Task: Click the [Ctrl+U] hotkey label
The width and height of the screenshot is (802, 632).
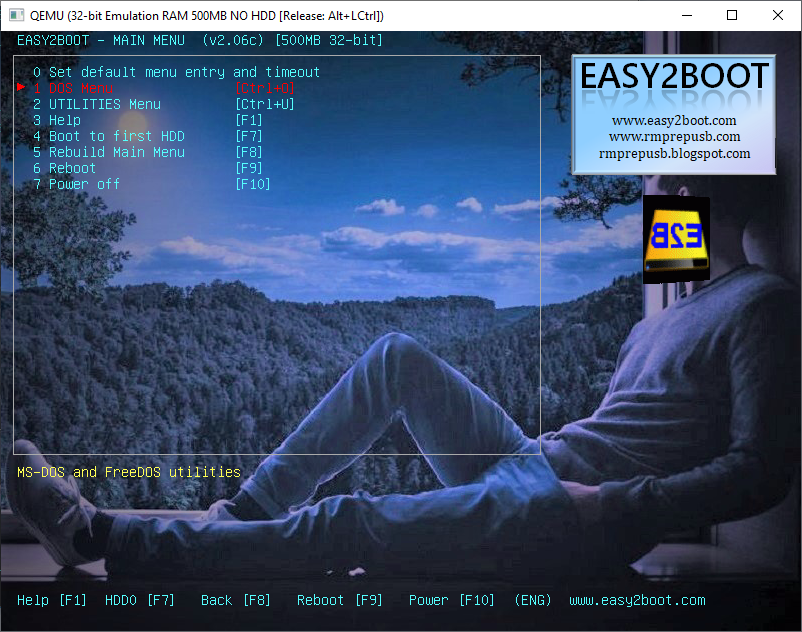Action: (x=265, y=104)
